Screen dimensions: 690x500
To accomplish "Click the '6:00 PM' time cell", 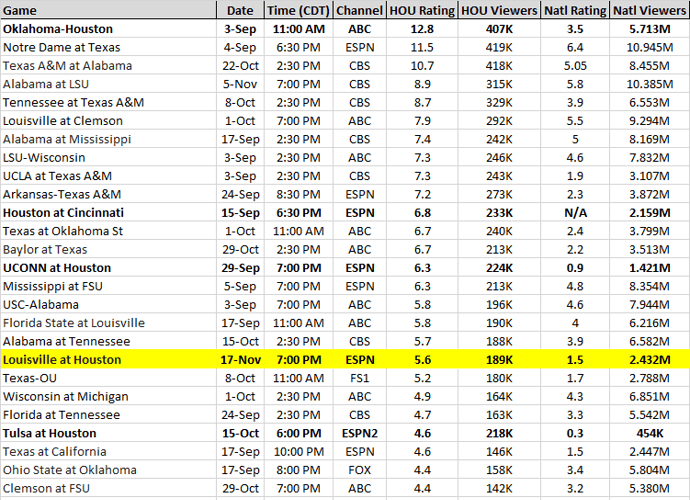I will click(299, 433).
